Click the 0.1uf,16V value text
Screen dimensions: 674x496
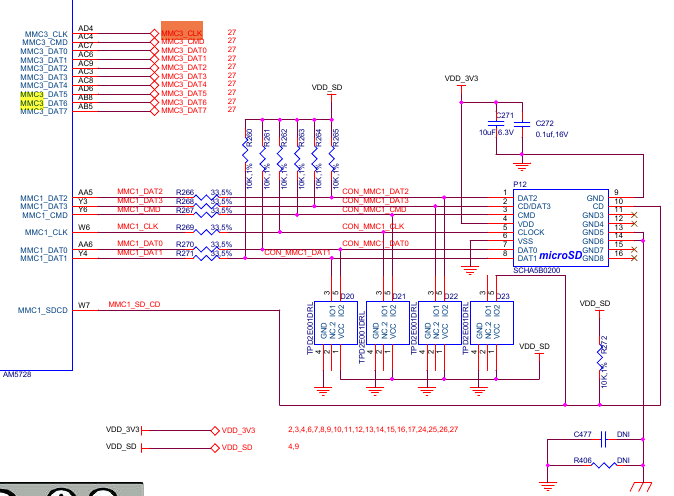tap(552, 135)
